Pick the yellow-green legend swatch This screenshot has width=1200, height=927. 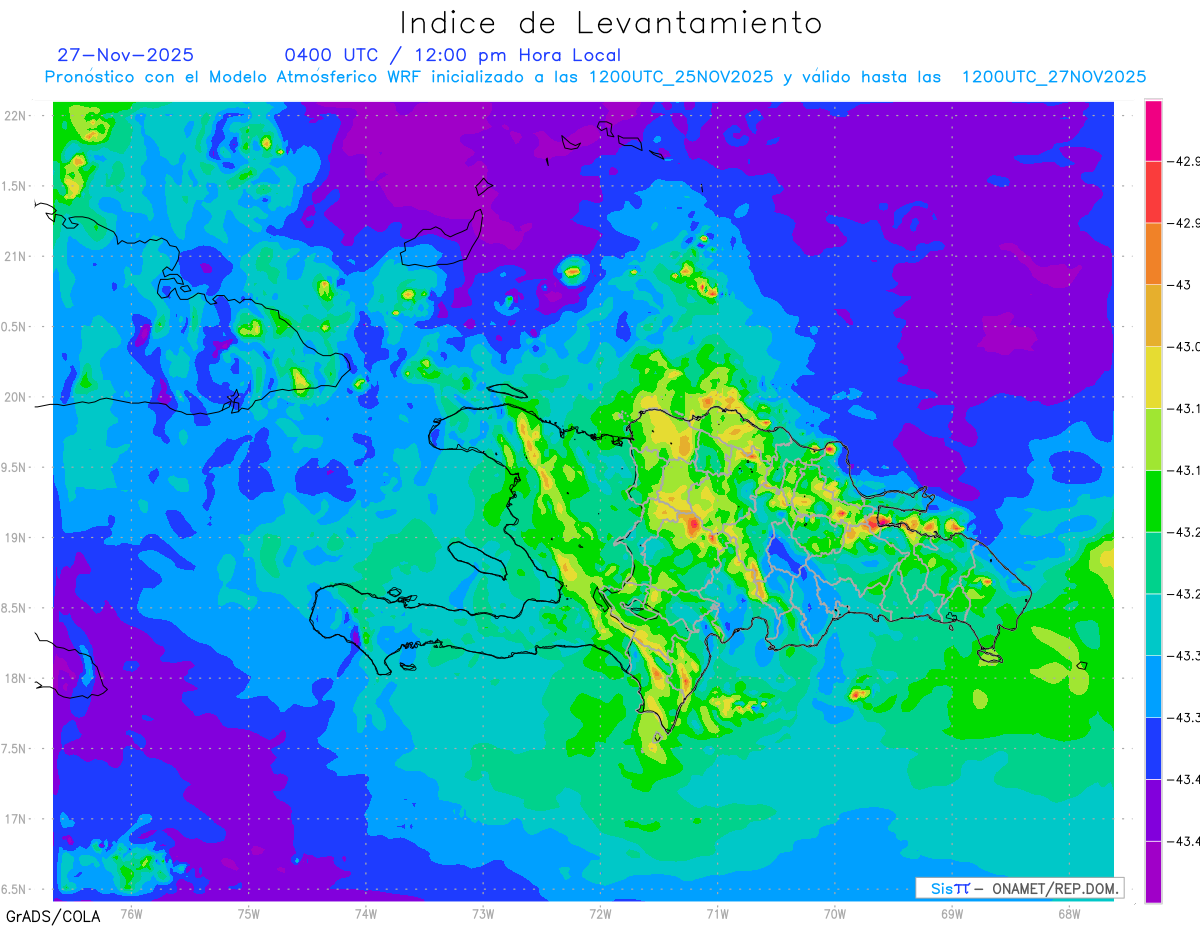pyautogui.click(x=1153, y=439)
